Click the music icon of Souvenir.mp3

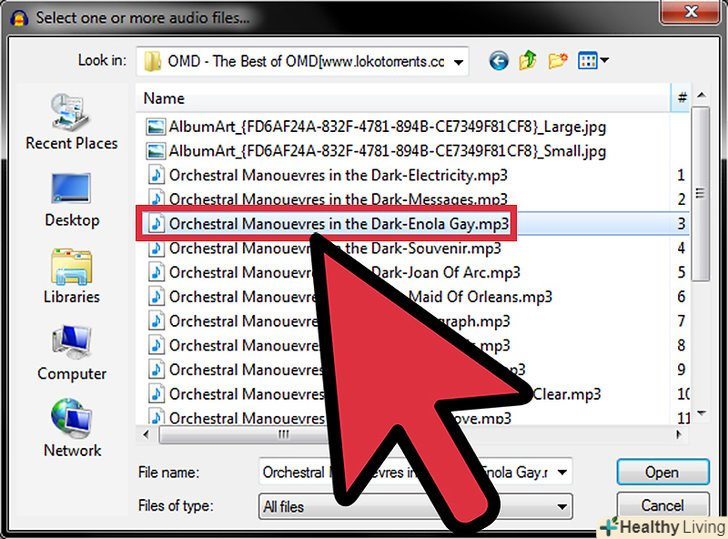click(156, 248)
